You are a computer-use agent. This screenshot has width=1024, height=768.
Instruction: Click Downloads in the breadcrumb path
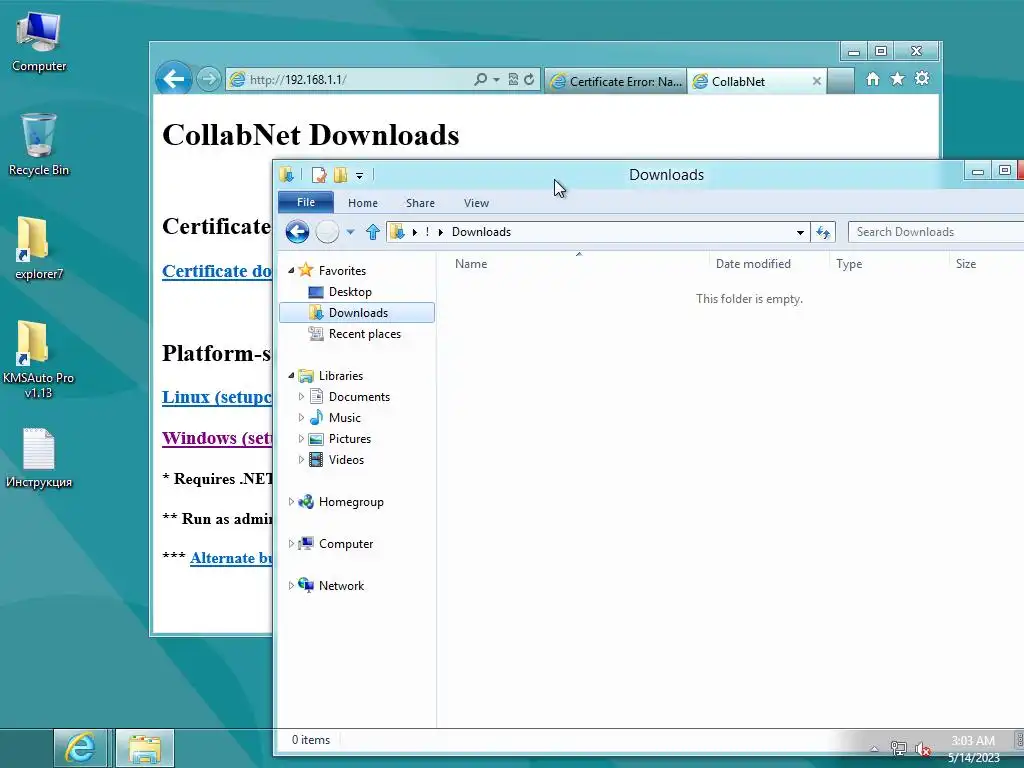(481, 232)
